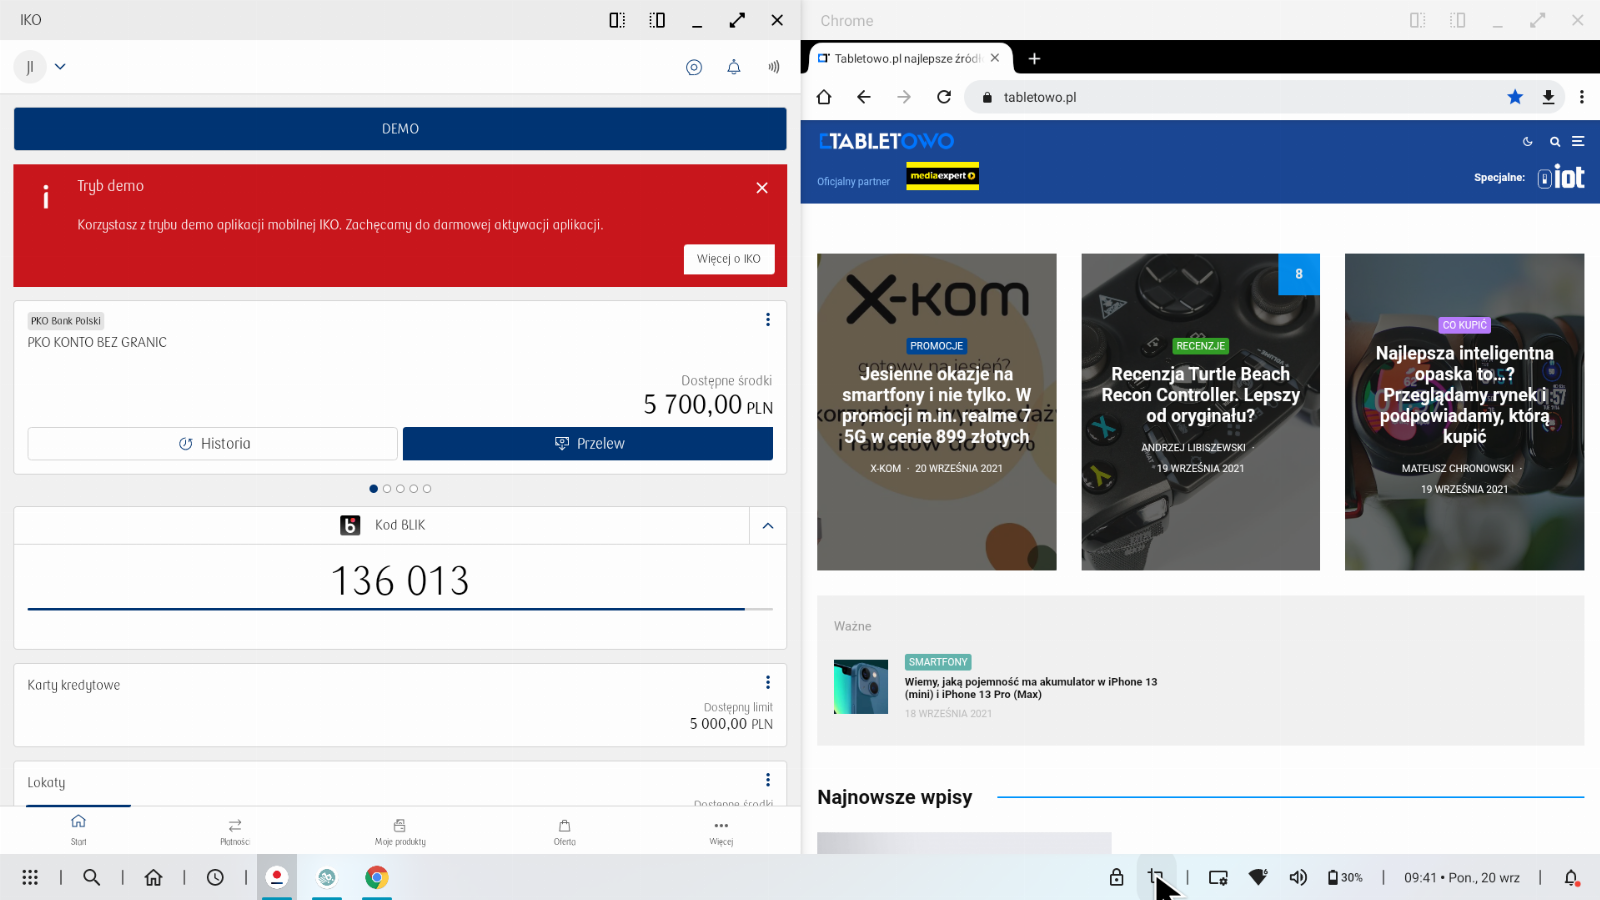This screenshot has height=900, width=1600.
Task: Click the PROMOCJE category tag
Action: point(936,346)
